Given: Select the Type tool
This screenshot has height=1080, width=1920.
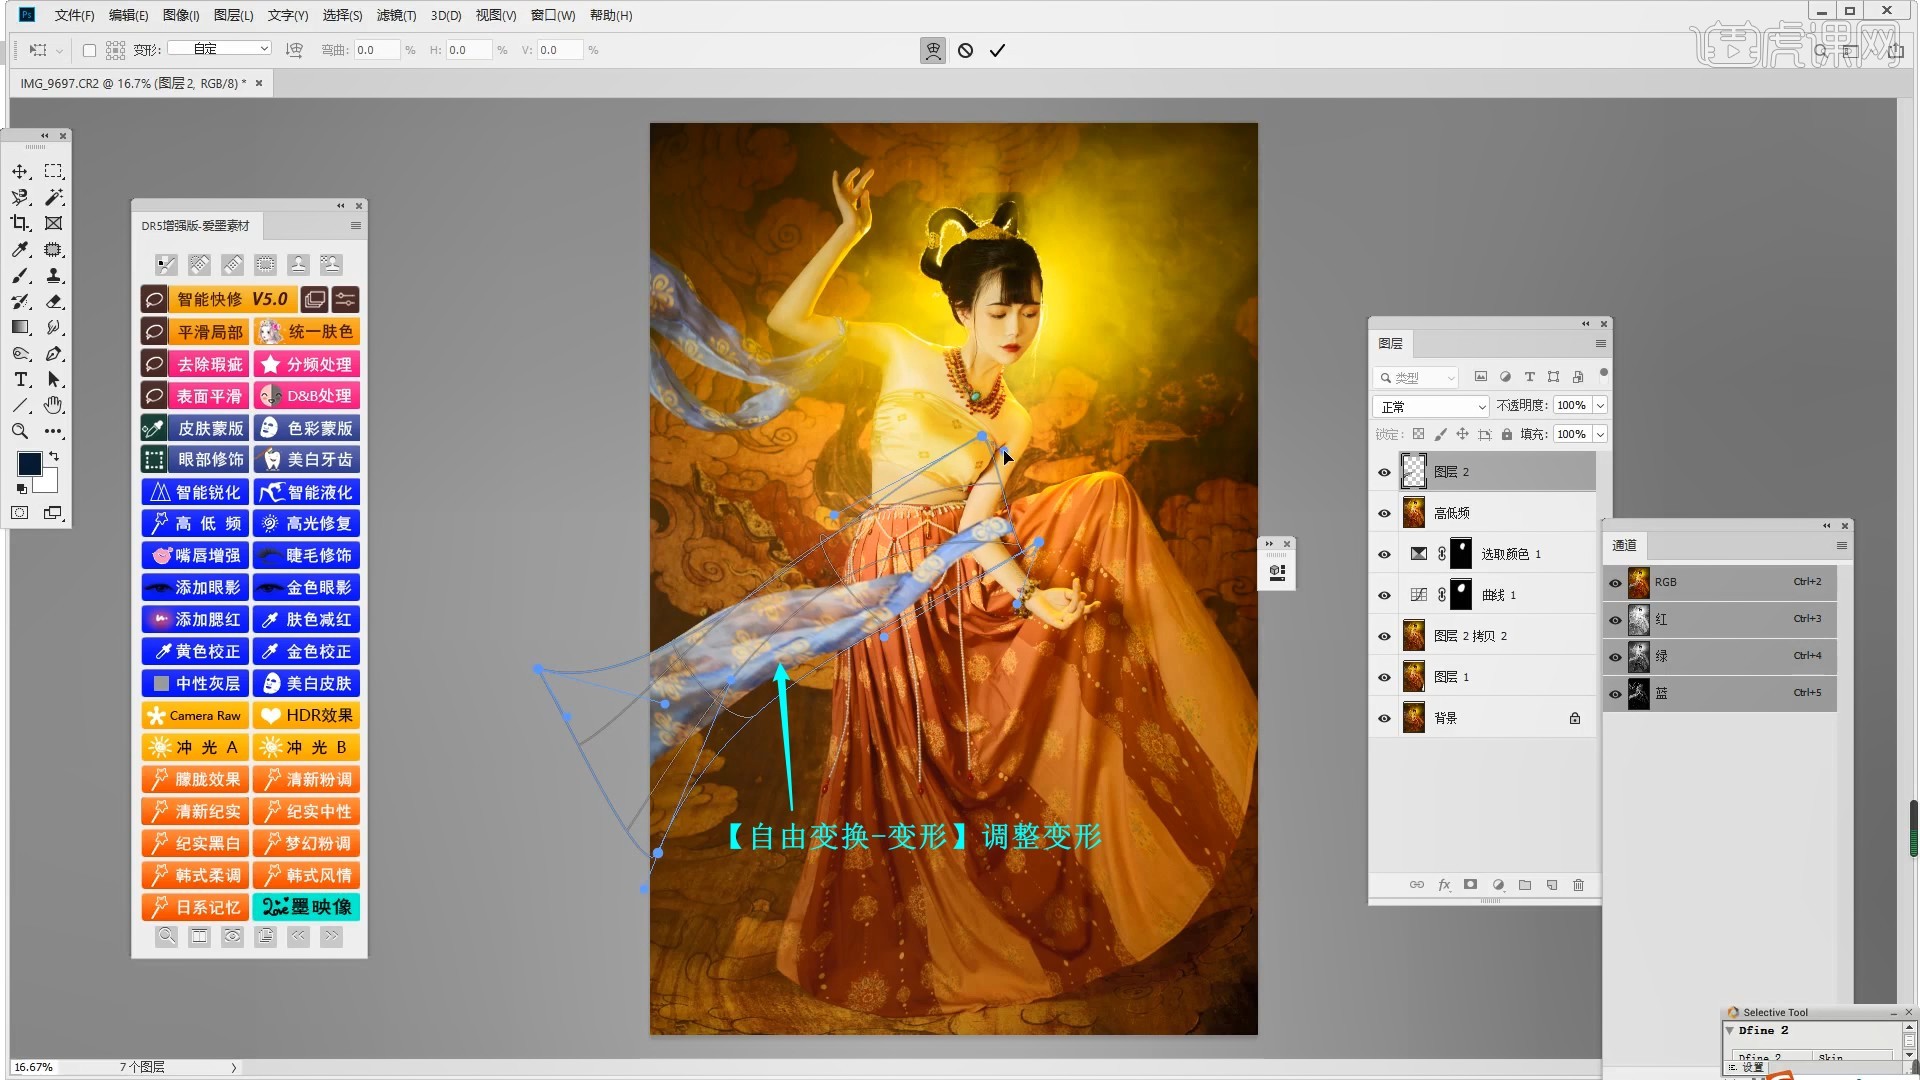Looking at the screenshot, I should [20, 379].
